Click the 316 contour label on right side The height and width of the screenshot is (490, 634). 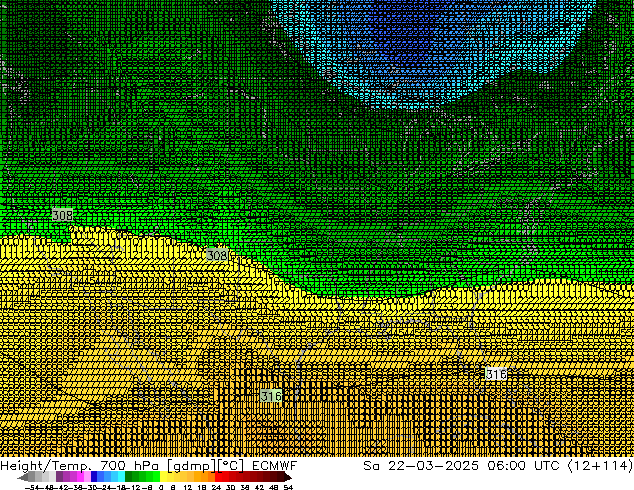point(495,373)
